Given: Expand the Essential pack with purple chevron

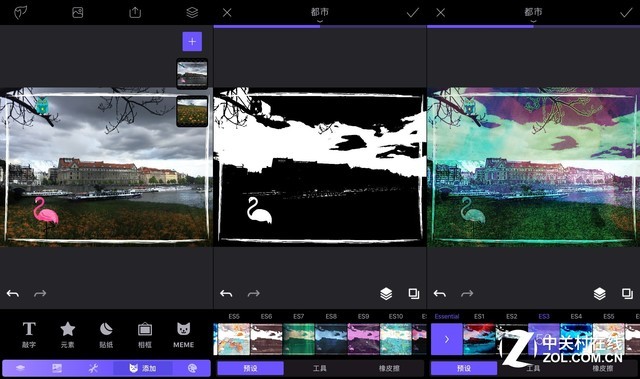Looking at the screenshot, I should tap(447, 339).
